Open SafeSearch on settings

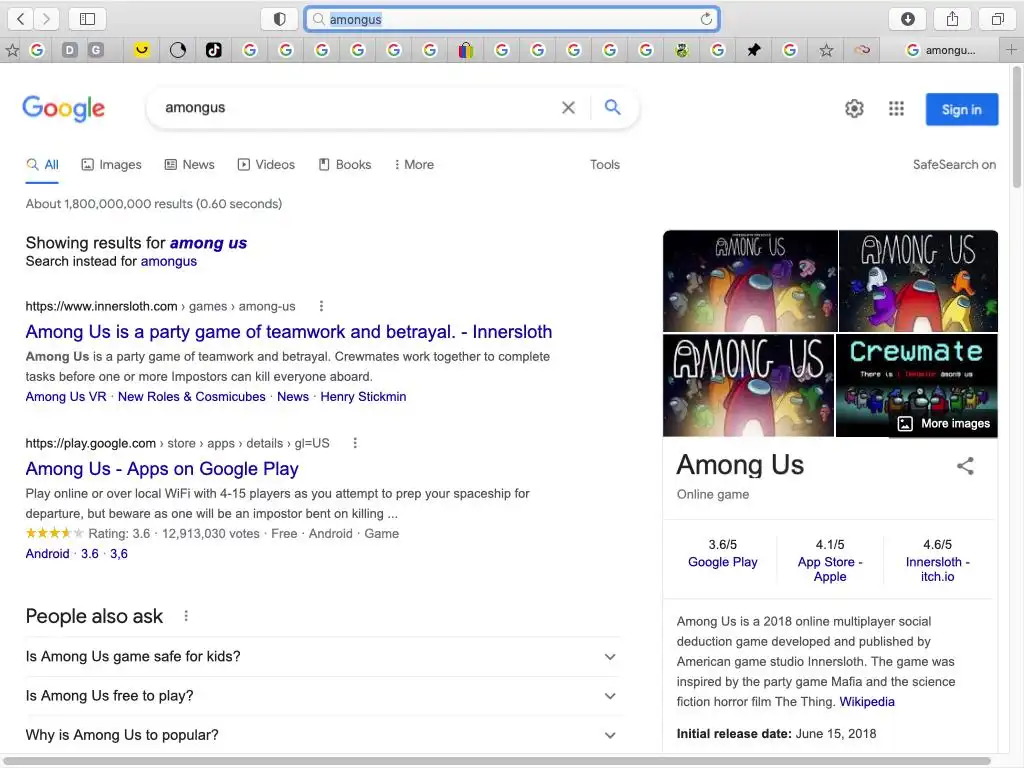click(954, 165)
